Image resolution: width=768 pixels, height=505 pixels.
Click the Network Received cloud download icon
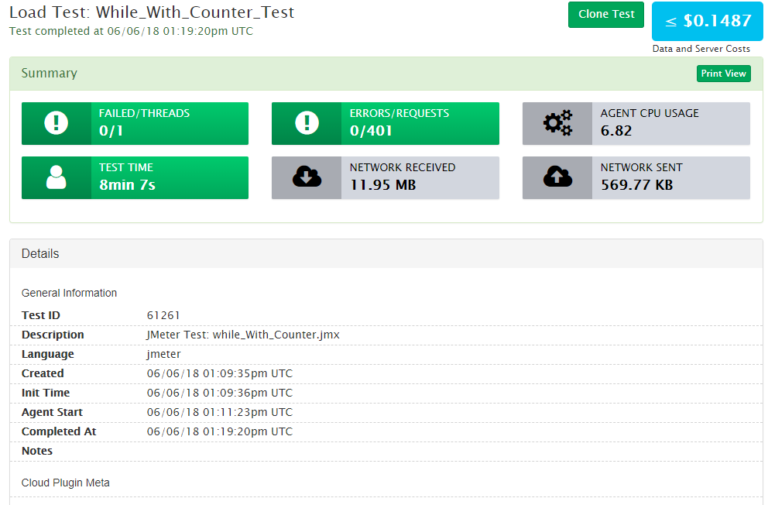tap(307, 177)
